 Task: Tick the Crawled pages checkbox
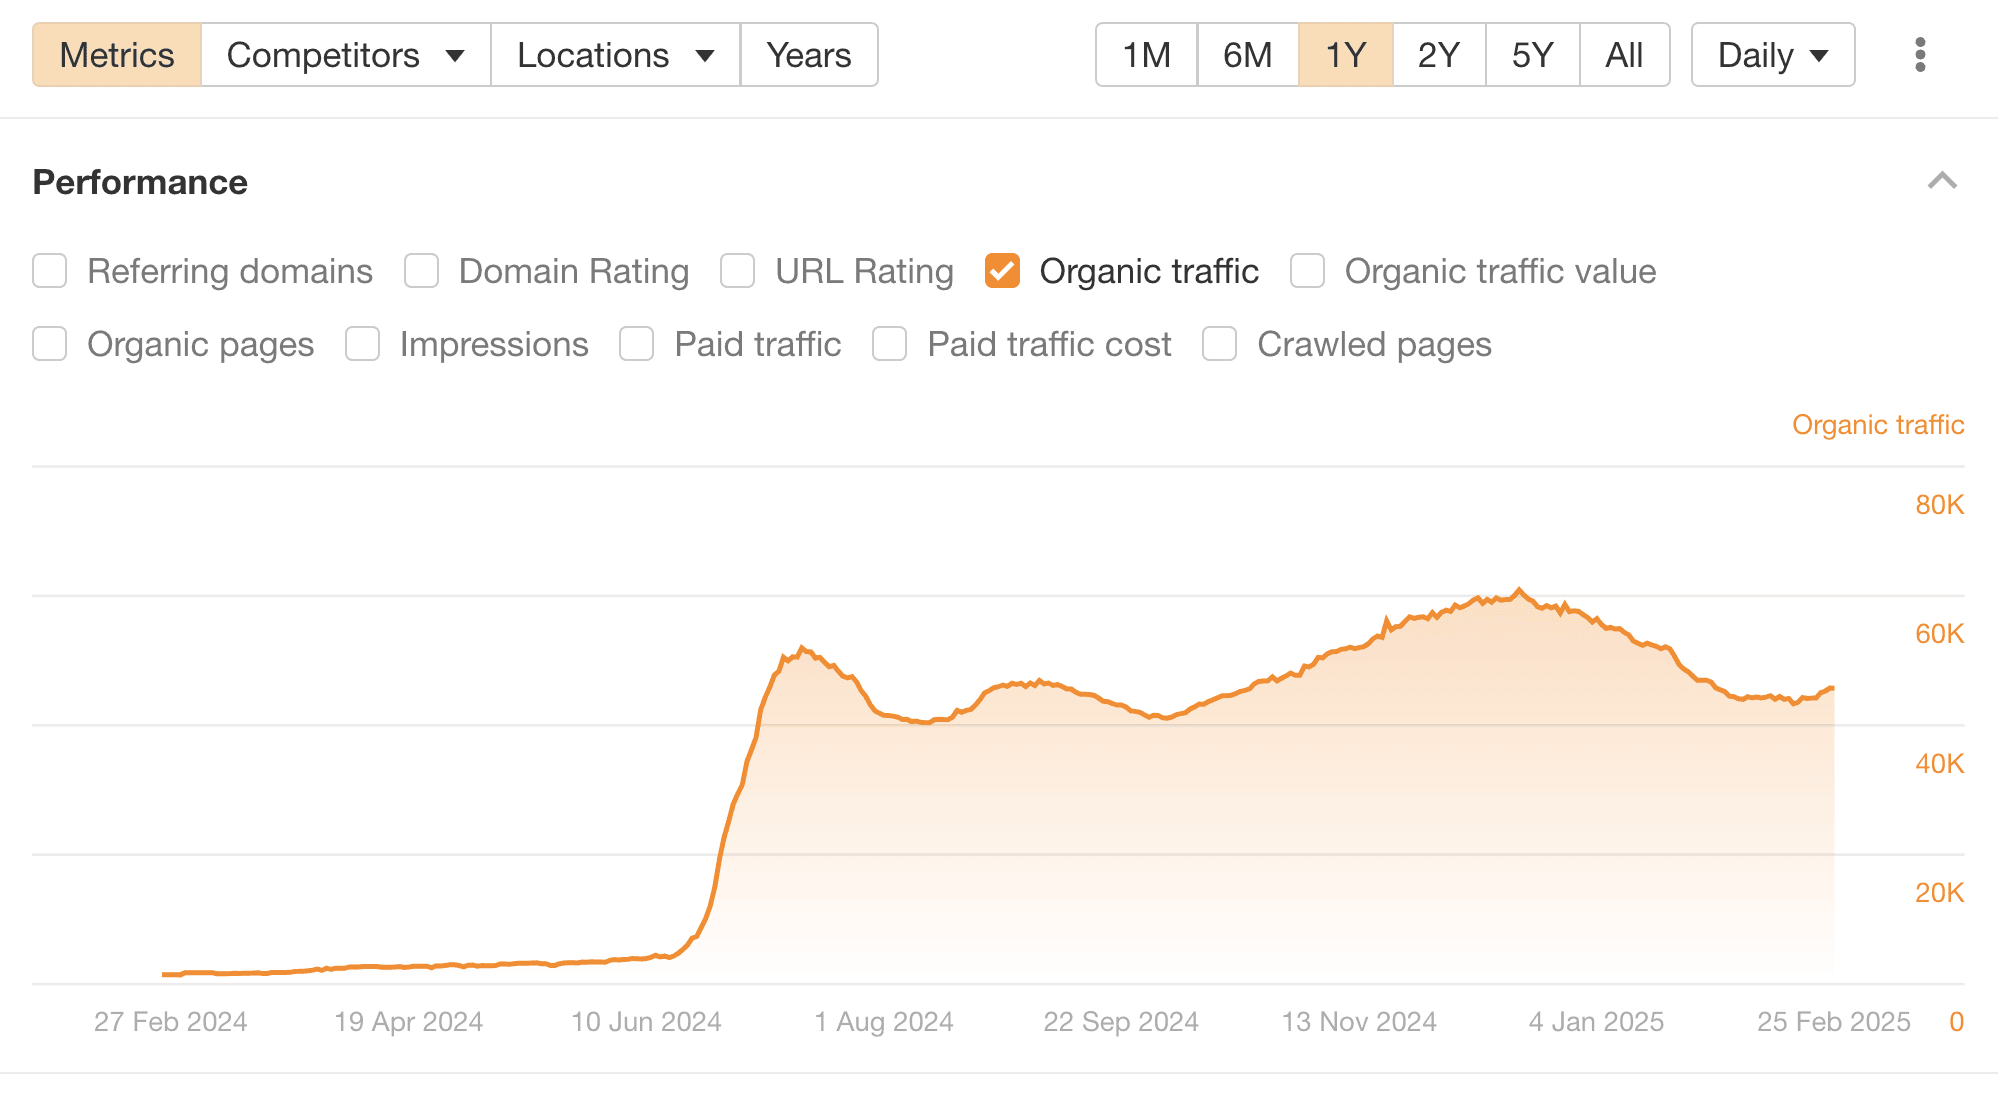pos(1219,344)
